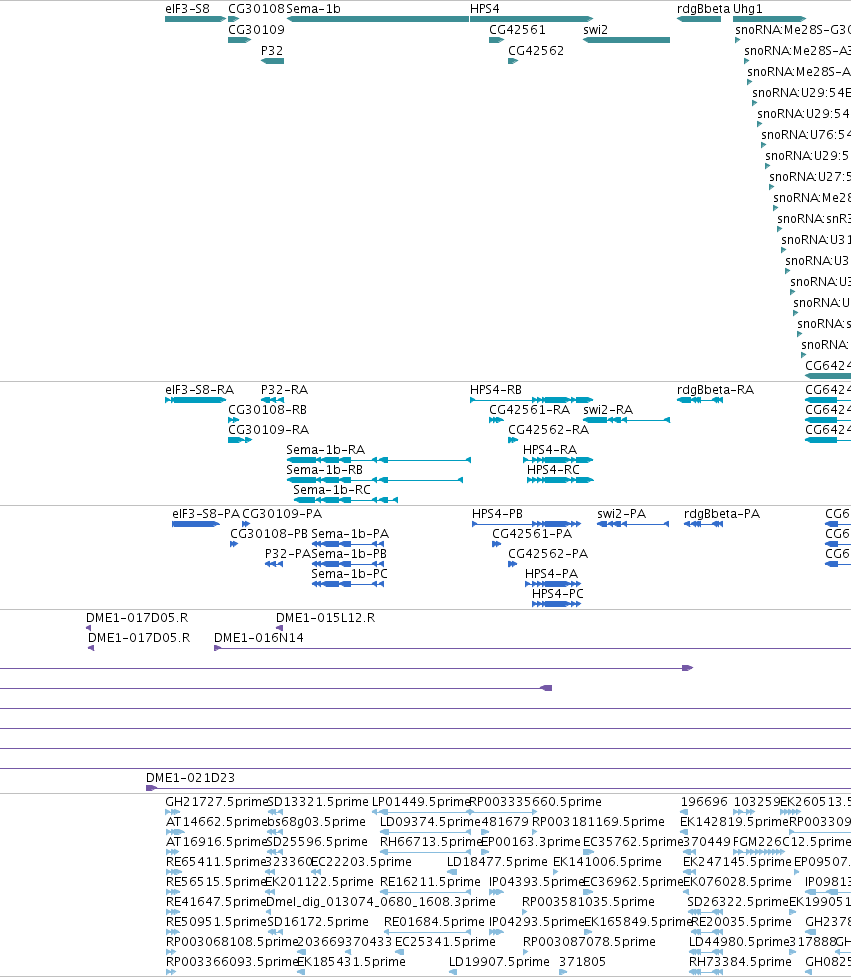Click the P32-PA protein label
851x977 pixels.
(x=287, y=553)
